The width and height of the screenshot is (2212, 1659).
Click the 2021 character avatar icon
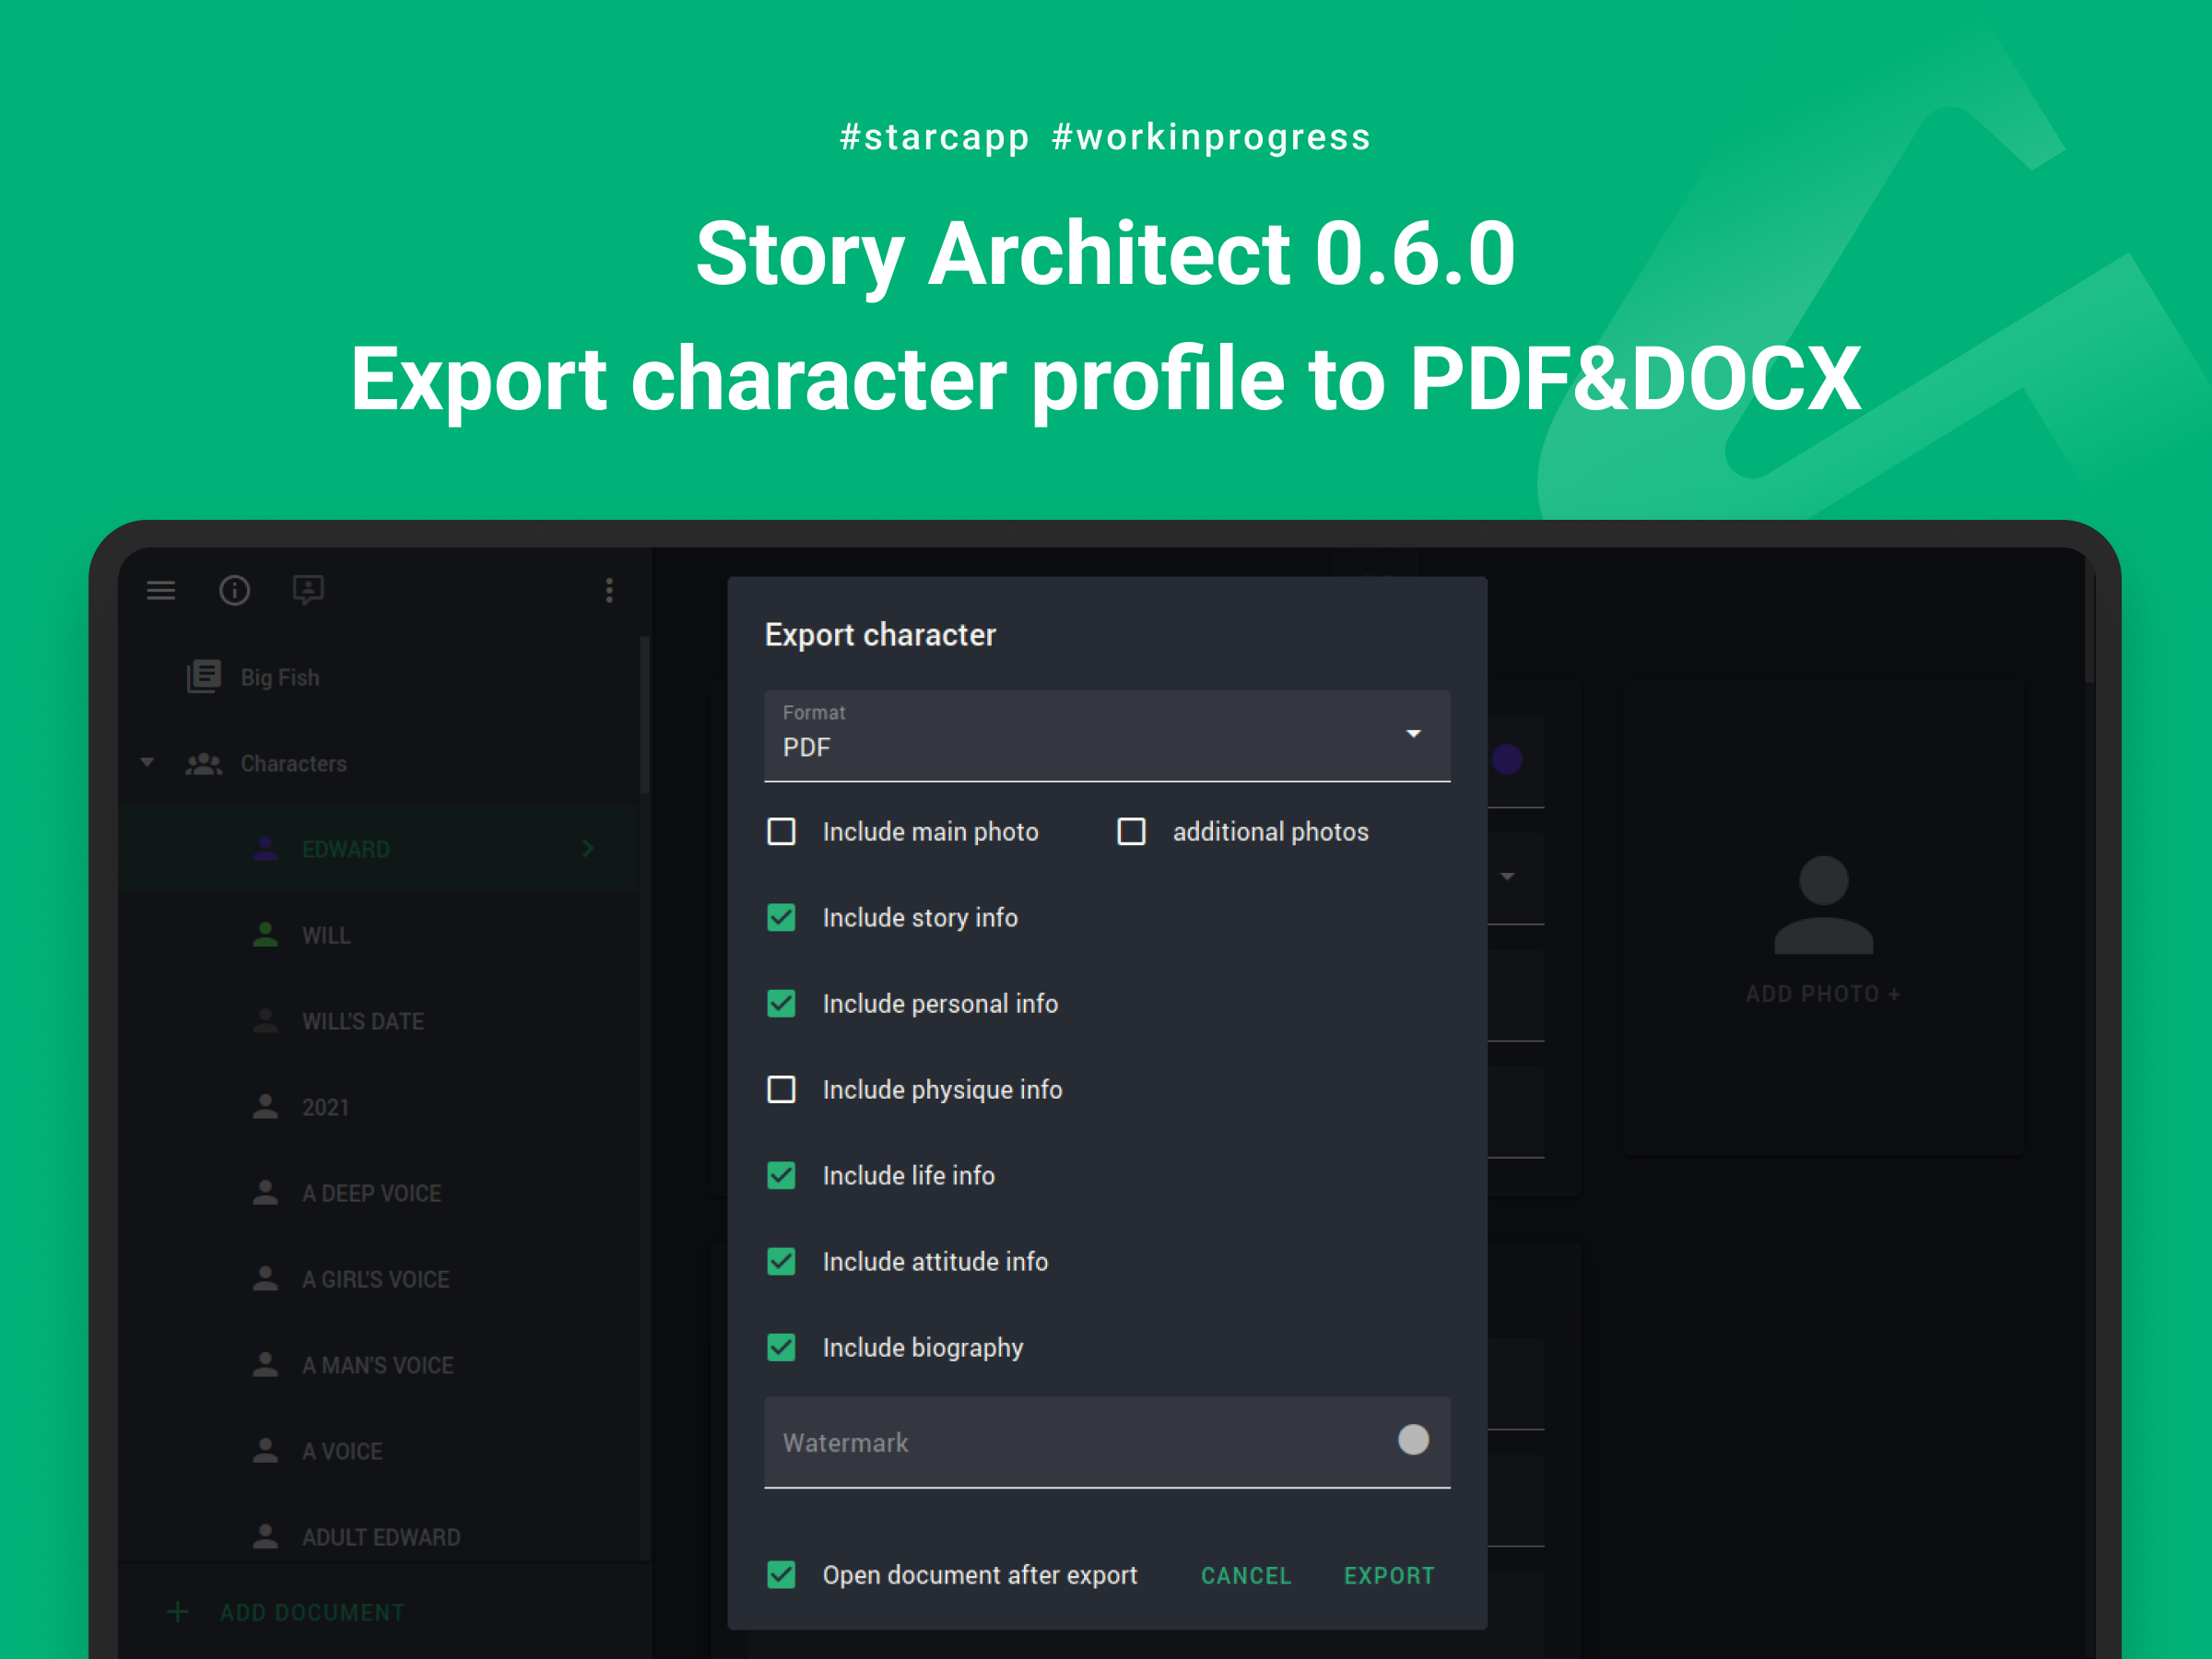(265, 1107)
